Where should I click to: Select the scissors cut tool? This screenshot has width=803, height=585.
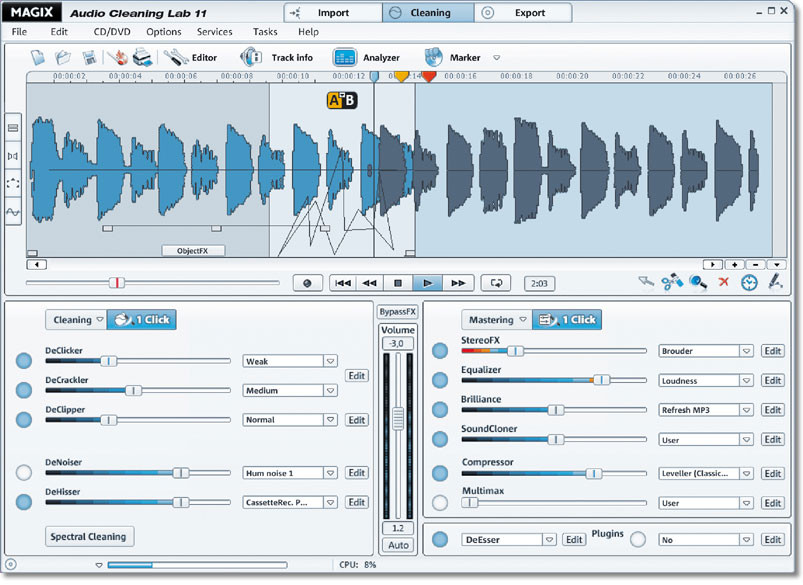[x=672, y=282]
